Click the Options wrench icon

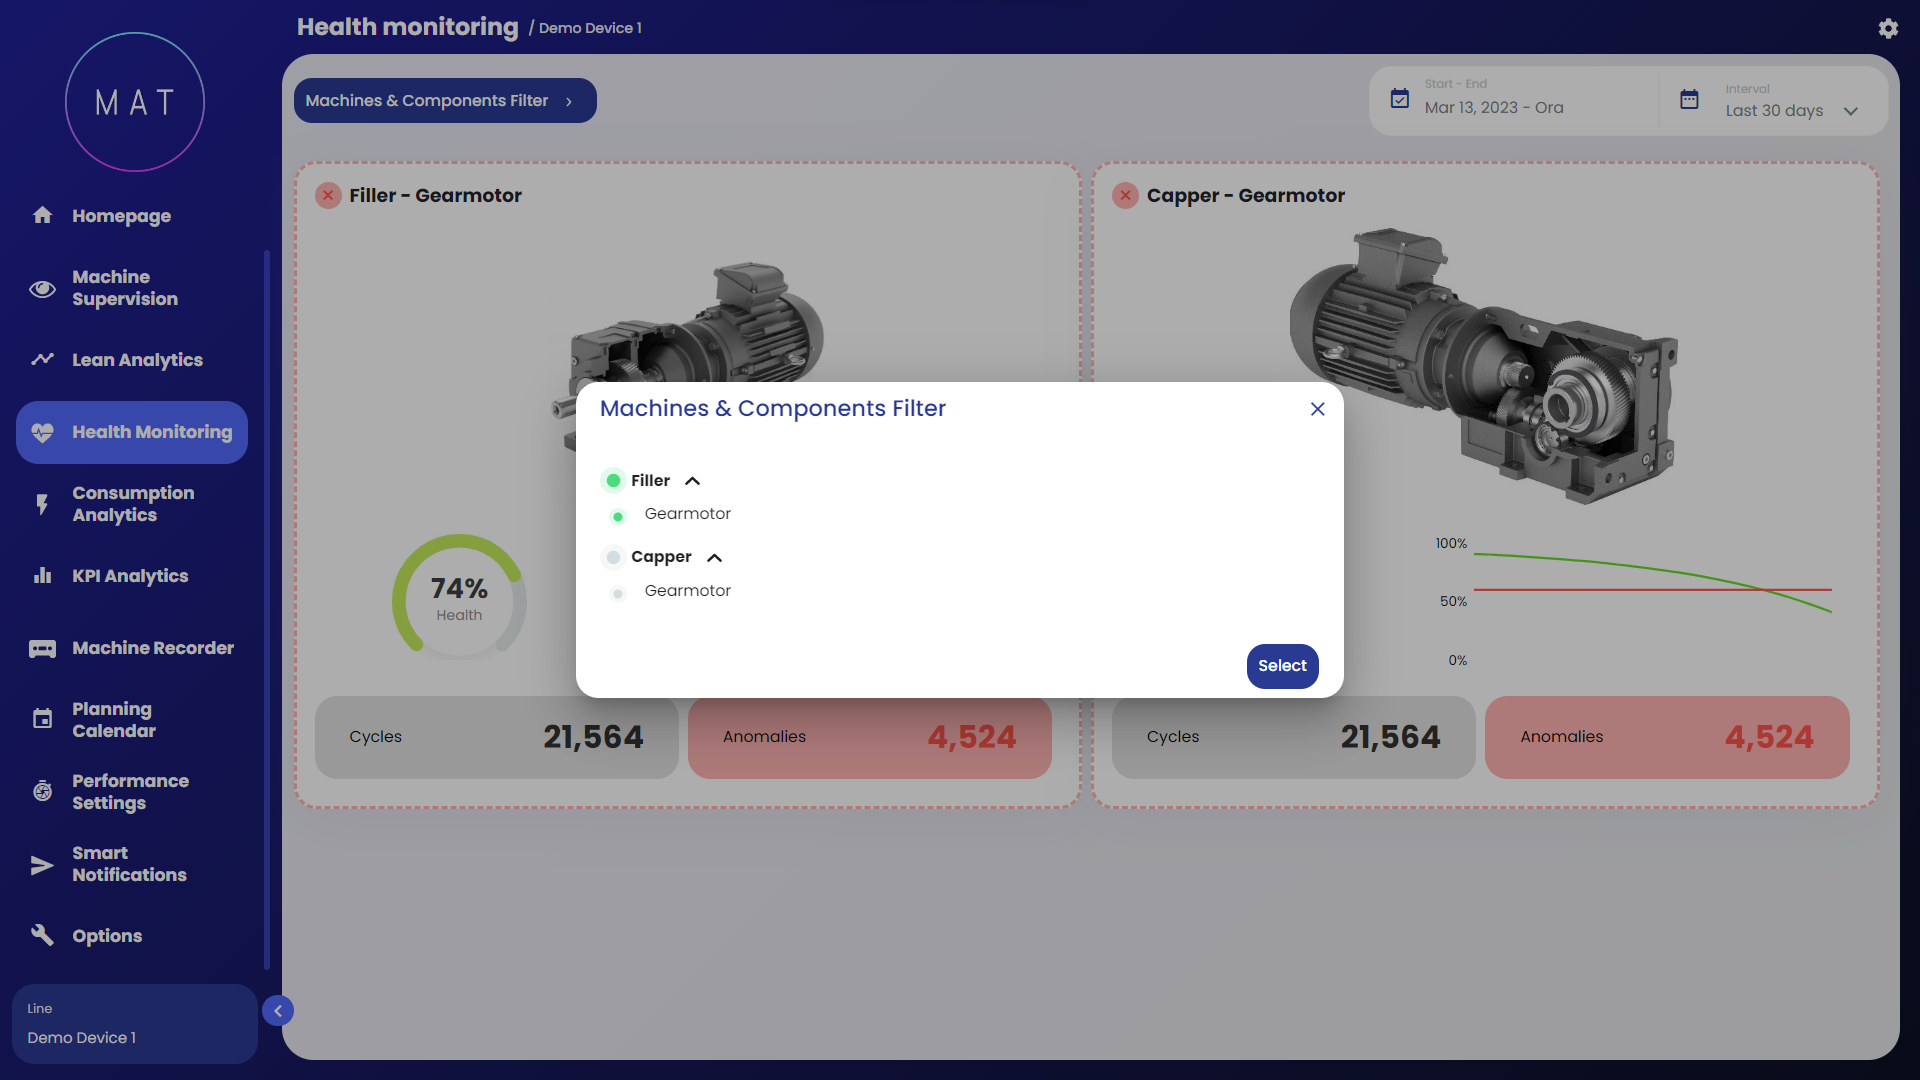pyautogui.click(x=42, y=935)
